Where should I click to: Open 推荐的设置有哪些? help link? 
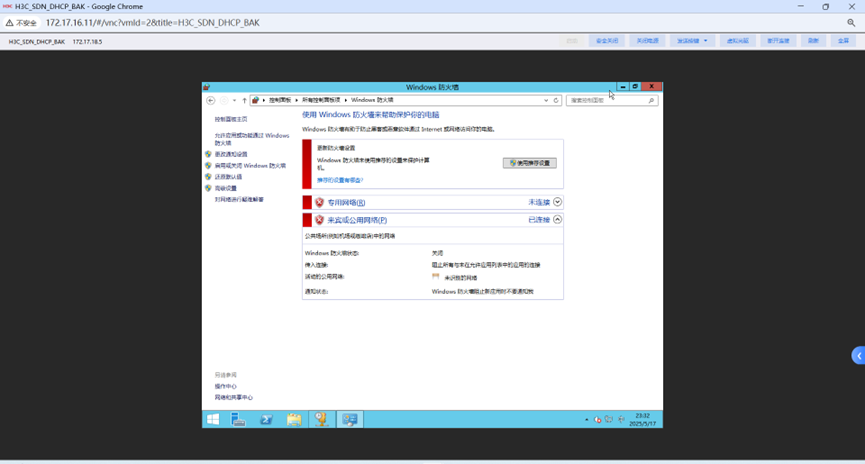340,180
